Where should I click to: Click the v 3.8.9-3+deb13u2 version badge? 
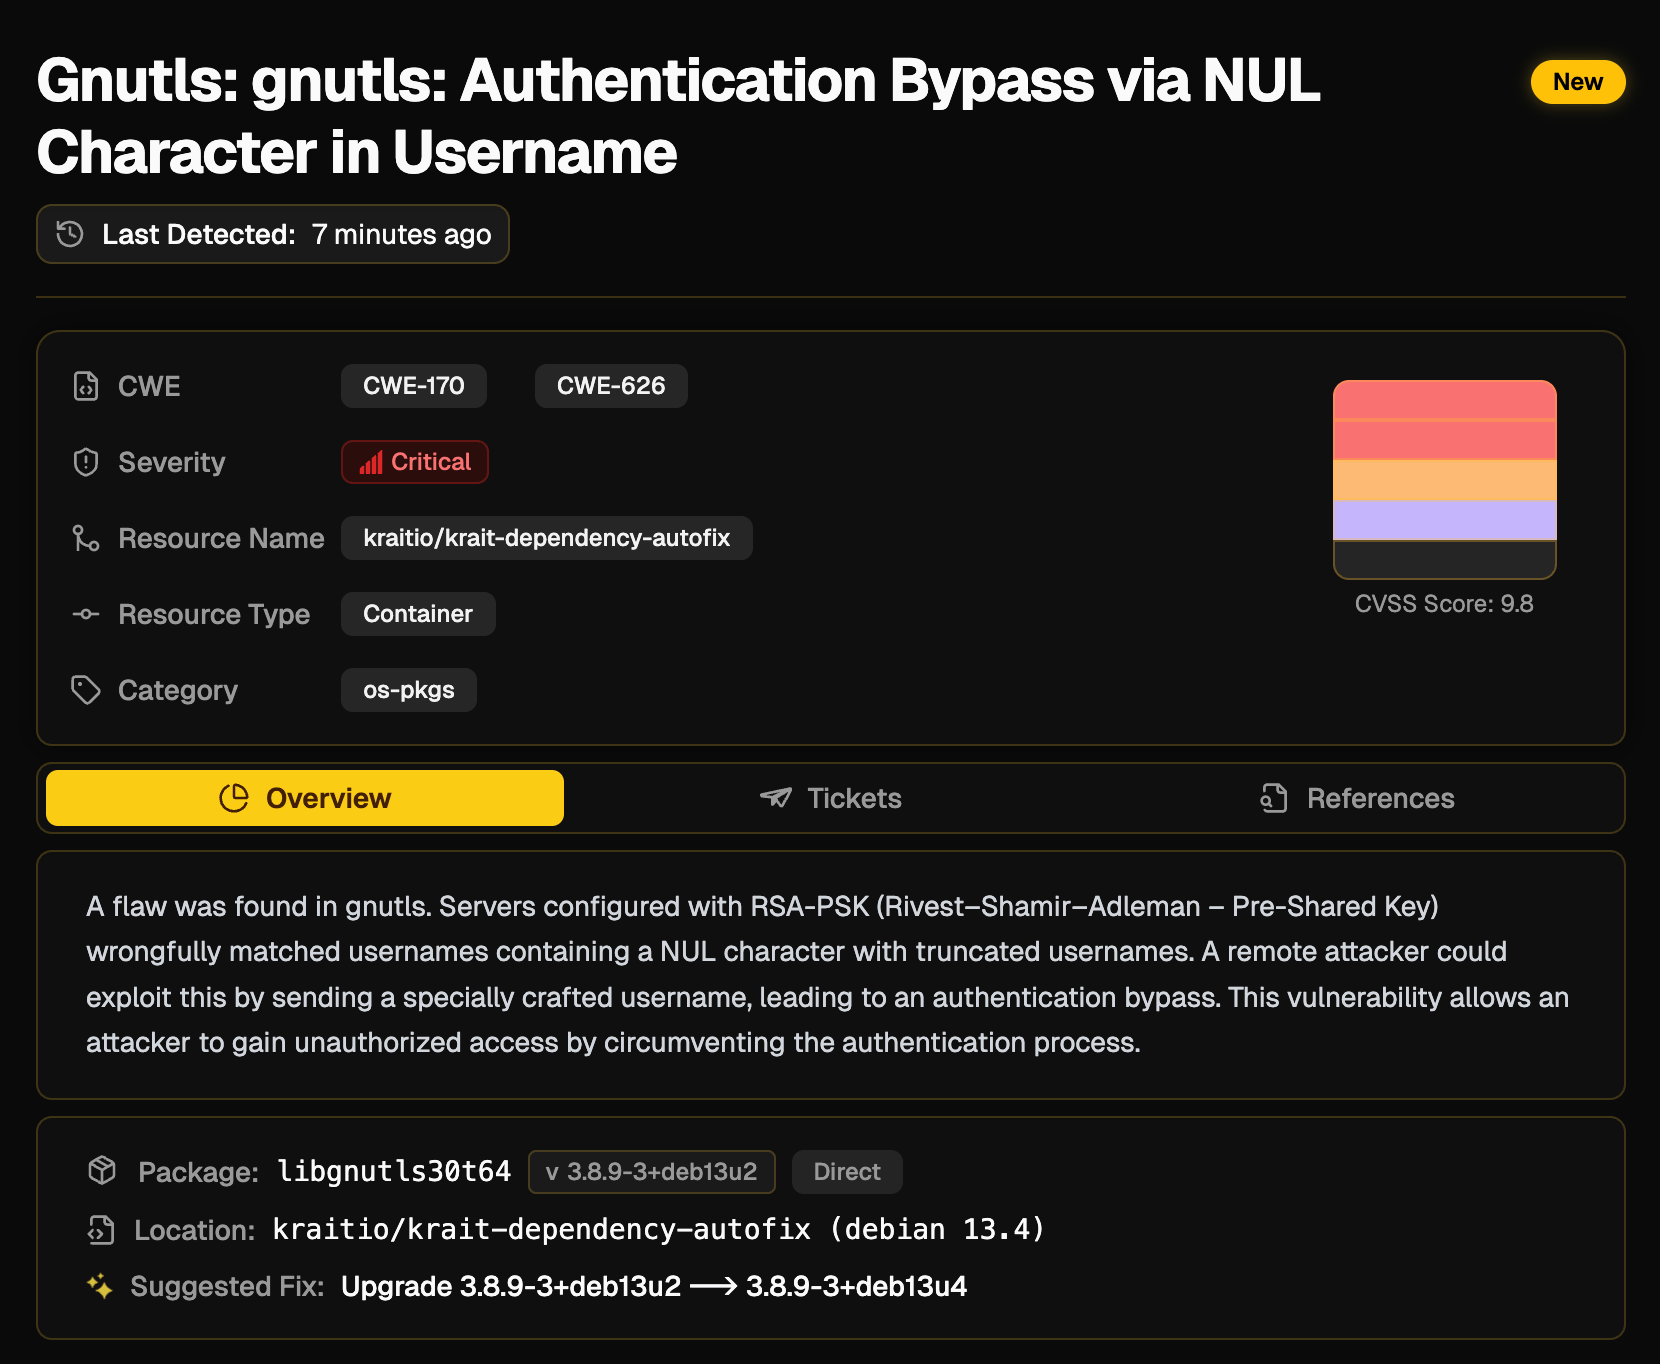pos(652,1172)
